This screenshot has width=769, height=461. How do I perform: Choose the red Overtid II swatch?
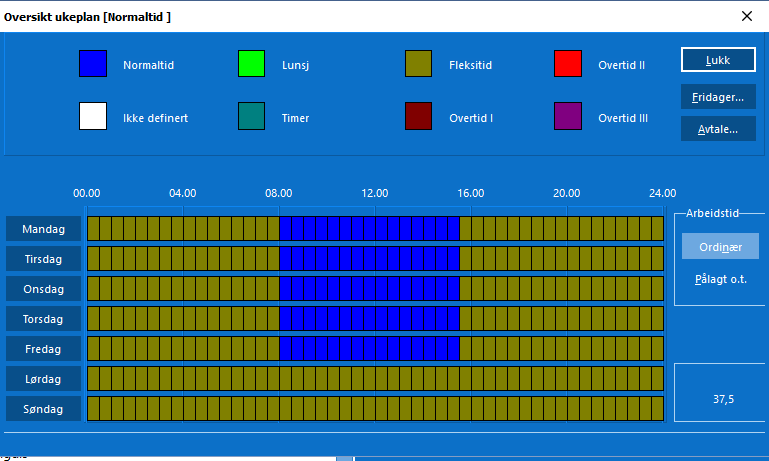tap(567, 64)
